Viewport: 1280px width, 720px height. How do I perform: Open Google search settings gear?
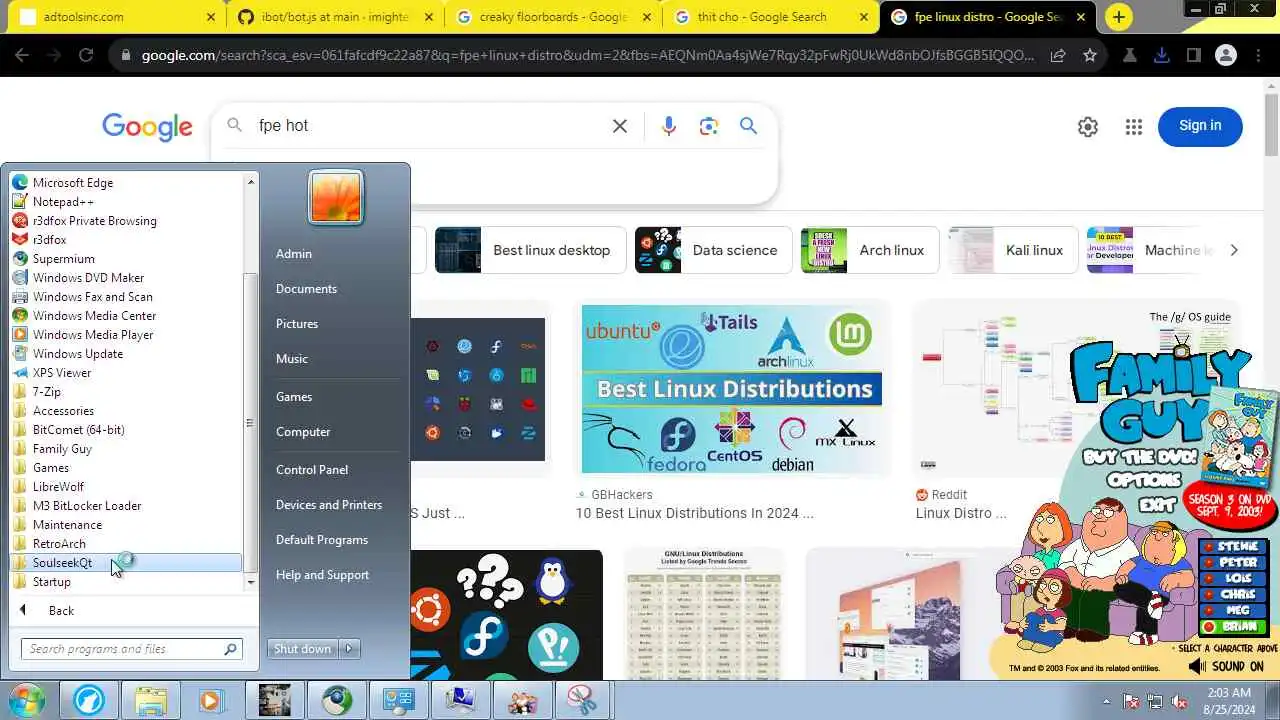(1088, 127)
